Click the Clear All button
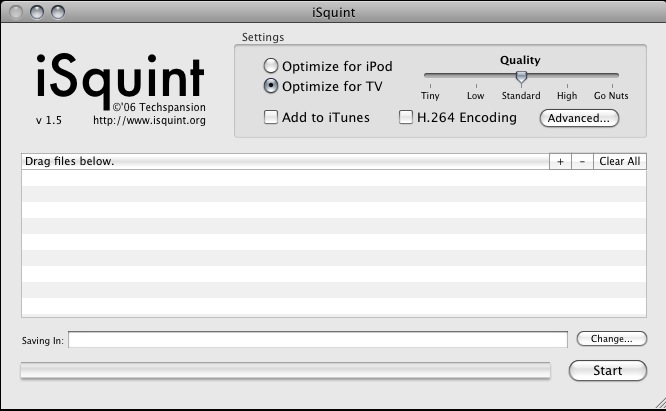The image size is (666, 411). pos(620,161)
